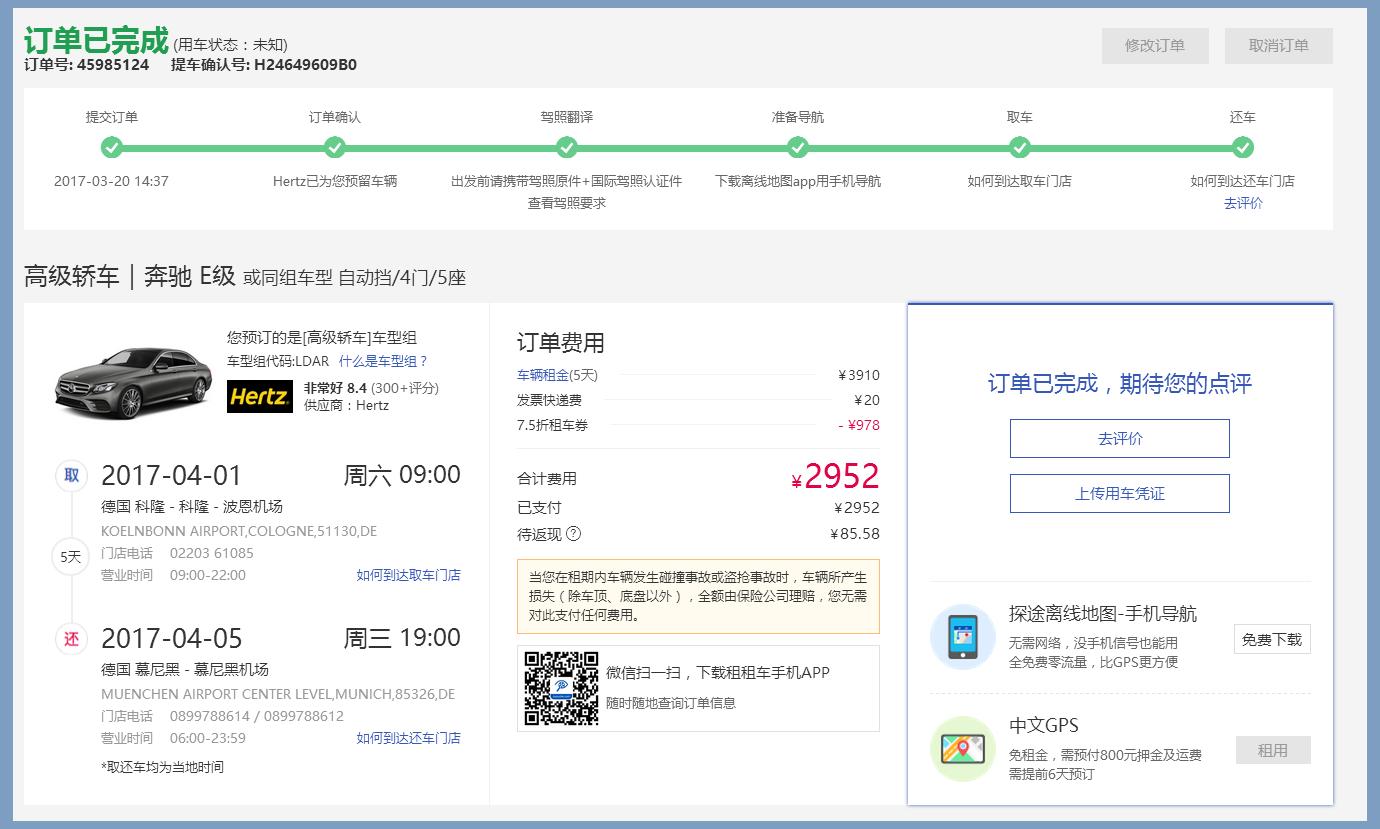Click the 去评价 review button
This screenshot has width=1380, height=829.
click(1119, 438)
